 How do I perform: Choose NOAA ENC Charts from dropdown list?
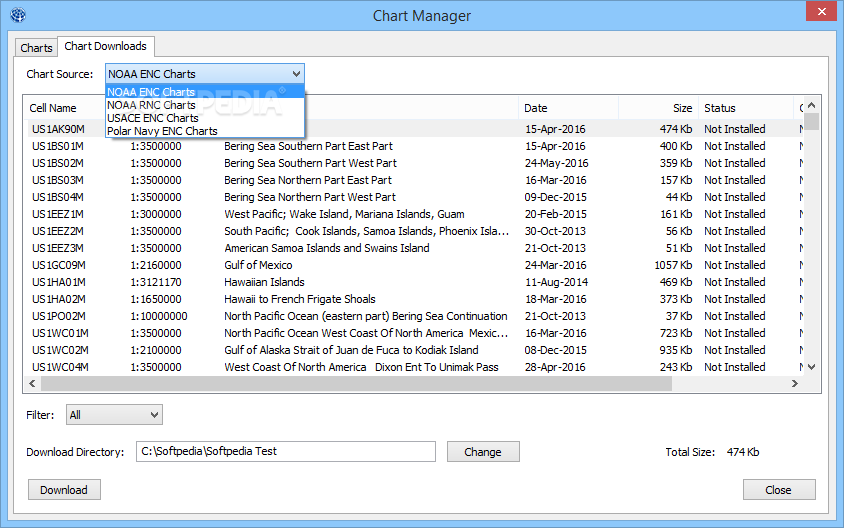[x=205, y=92]
